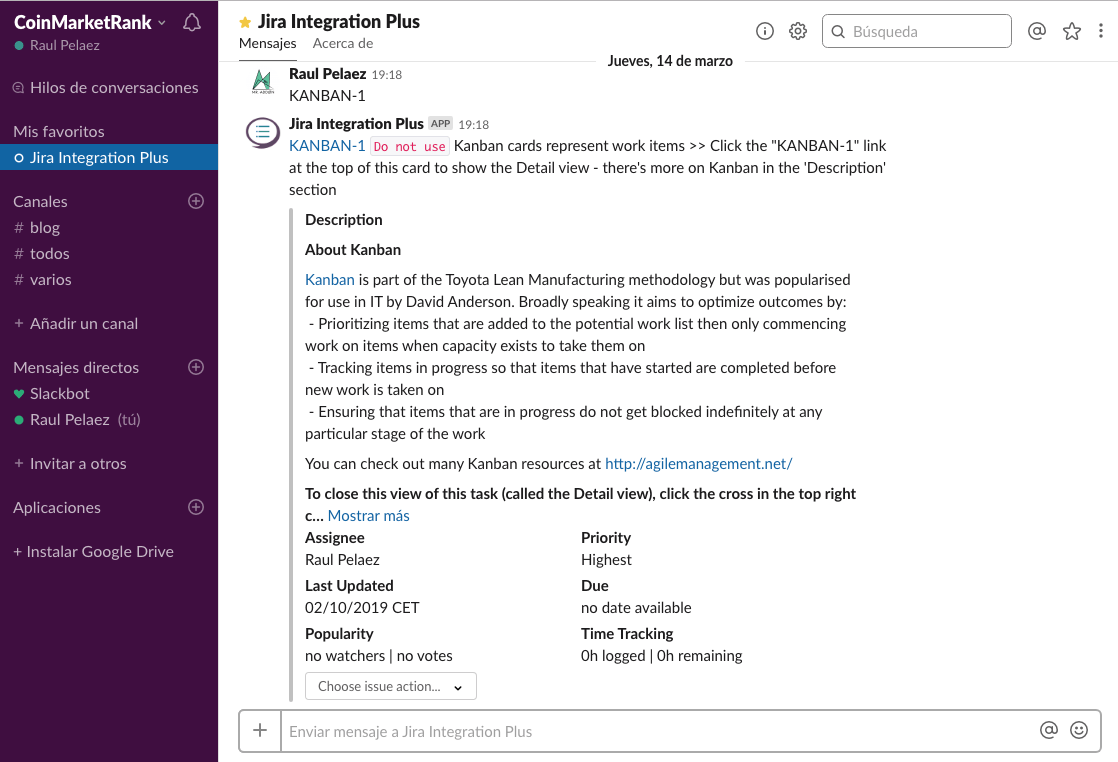Open starred items star icon
This screenshot has width=1118, height=762.
point(1072,31)
